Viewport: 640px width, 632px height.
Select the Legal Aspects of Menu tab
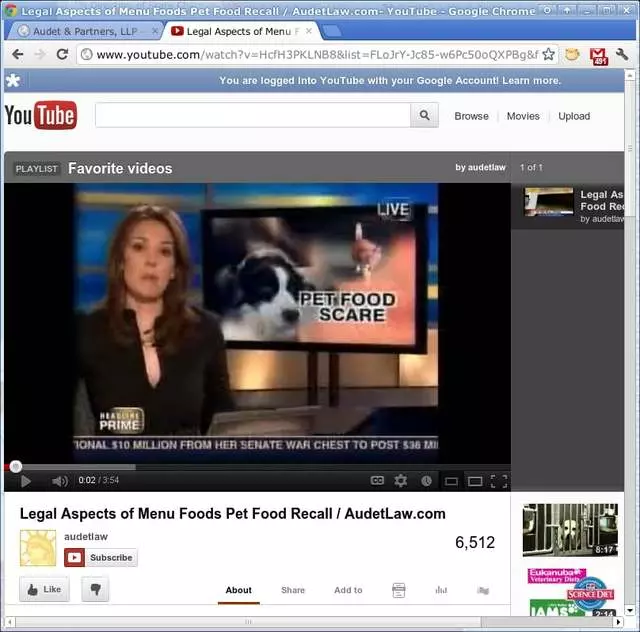241,31
